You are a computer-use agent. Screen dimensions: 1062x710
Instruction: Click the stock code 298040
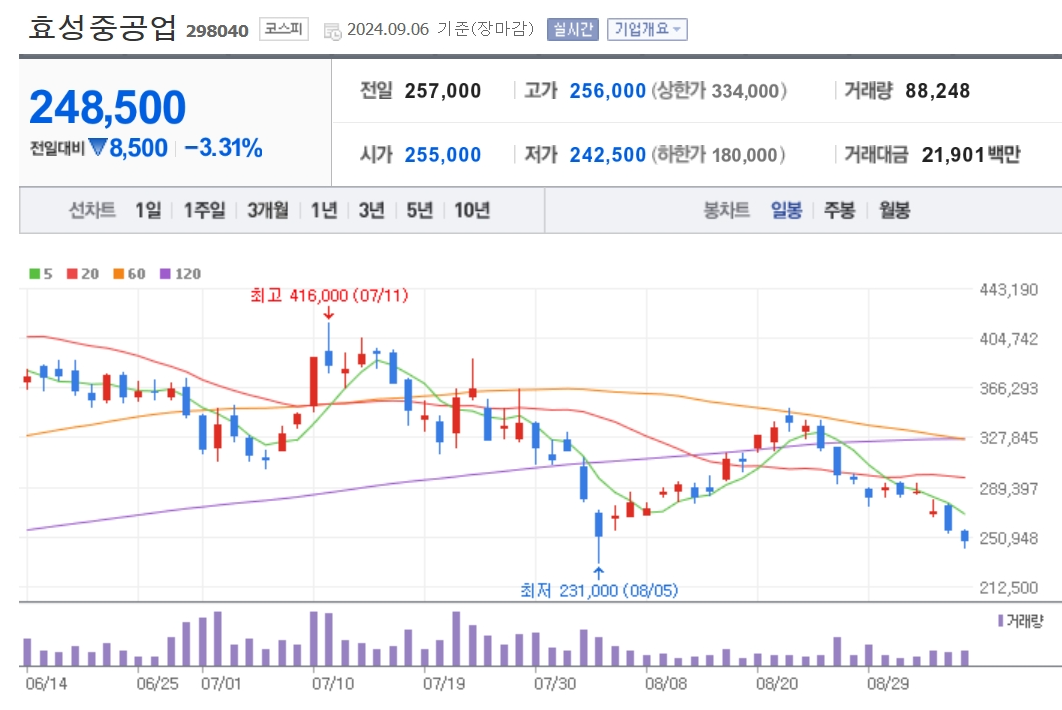tap(217, 31)
